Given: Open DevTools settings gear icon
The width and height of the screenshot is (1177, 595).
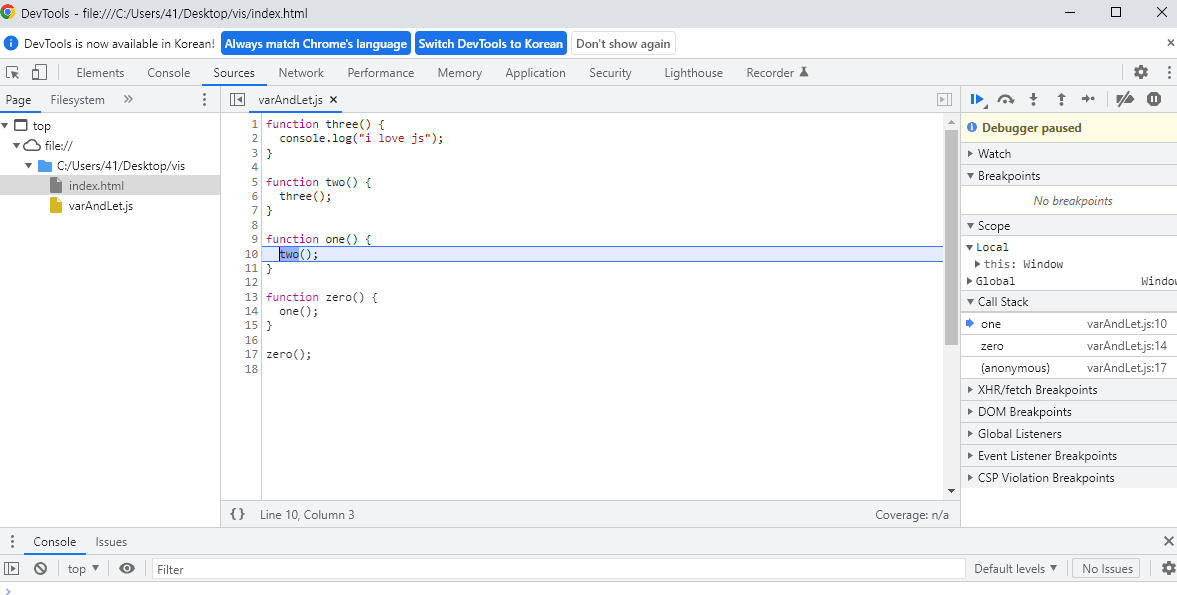Looking at the screenshot, I should [1141, 72].
